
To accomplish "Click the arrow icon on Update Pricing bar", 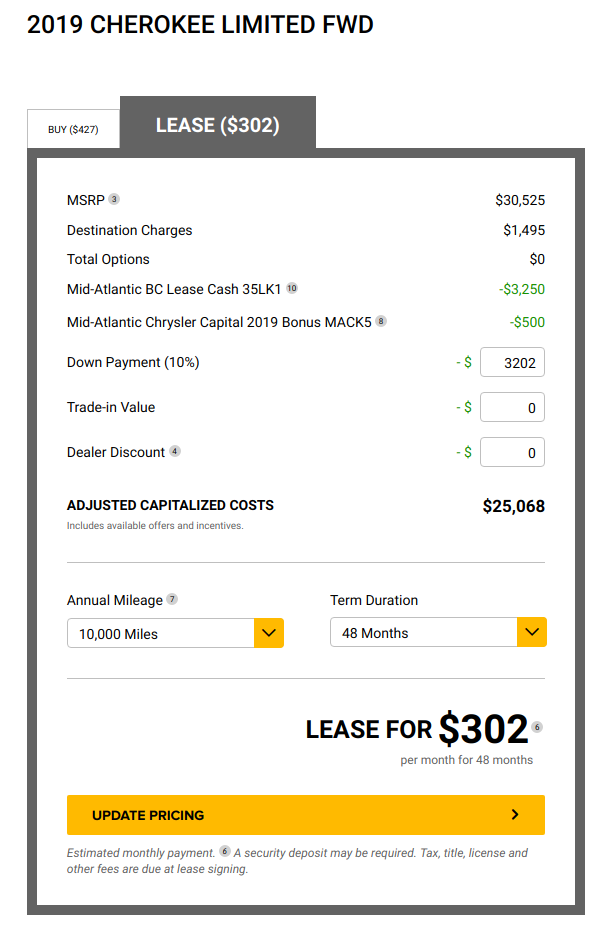I will [515, 814].
